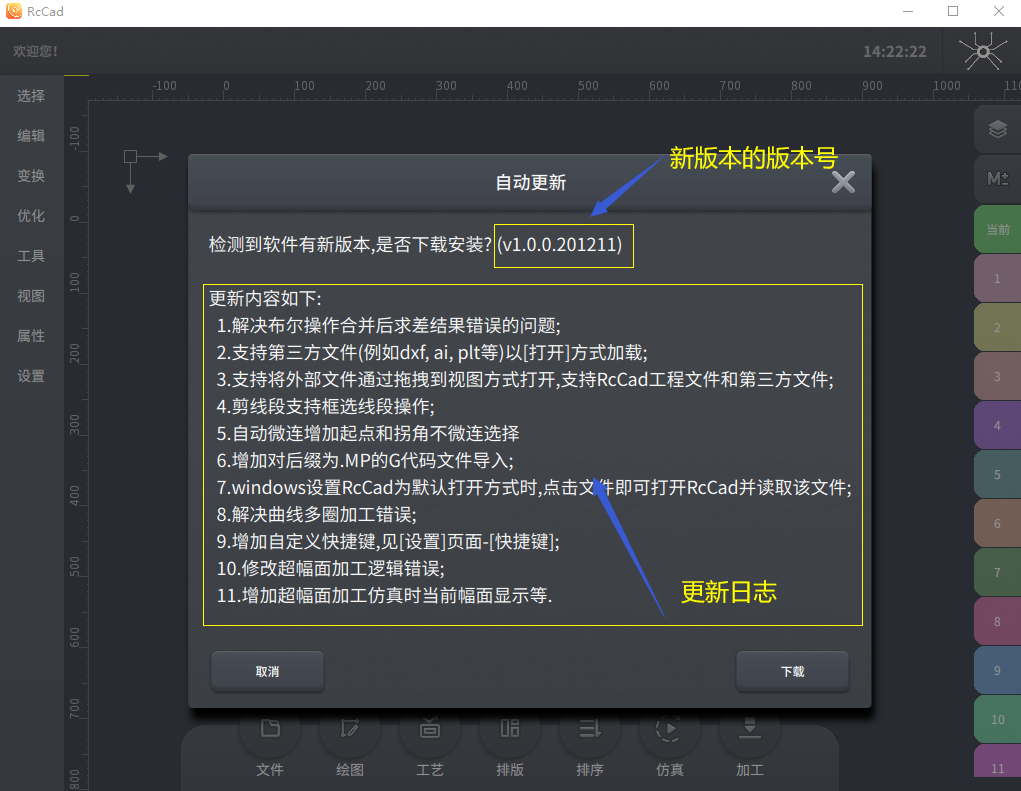Select layer color swatch 9
The height and width of the screenshot is (791, 1021).
(x=998, y=671)
